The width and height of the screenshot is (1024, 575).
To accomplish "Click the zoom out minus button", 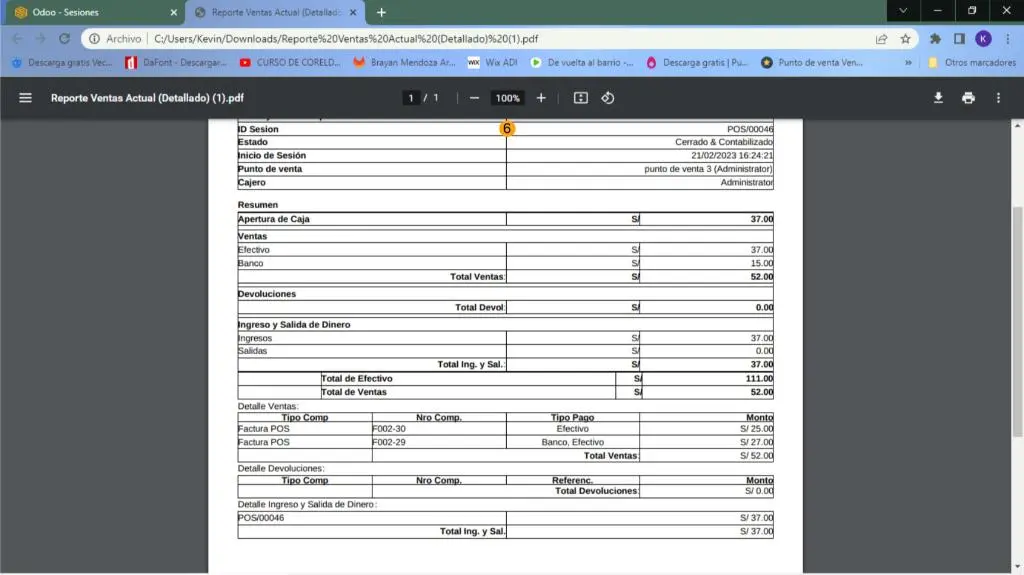I will [474, 98].
